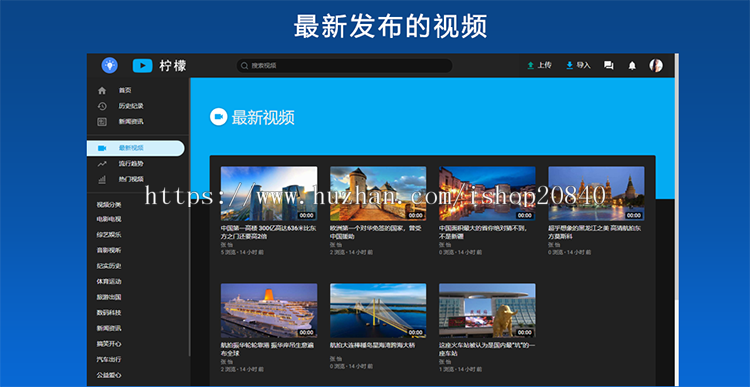
Task: Open the 汽车出行 category
Action: [x=109, y=359]
